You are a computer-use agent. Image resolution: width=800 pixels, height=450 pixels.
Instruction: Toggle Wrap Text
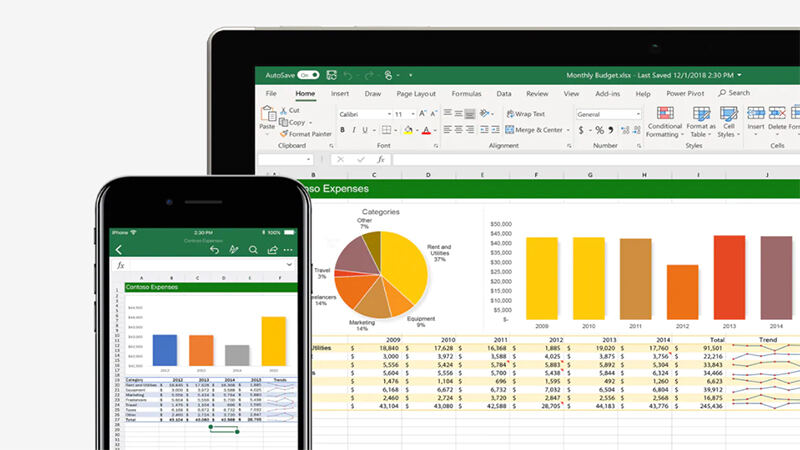526,114
